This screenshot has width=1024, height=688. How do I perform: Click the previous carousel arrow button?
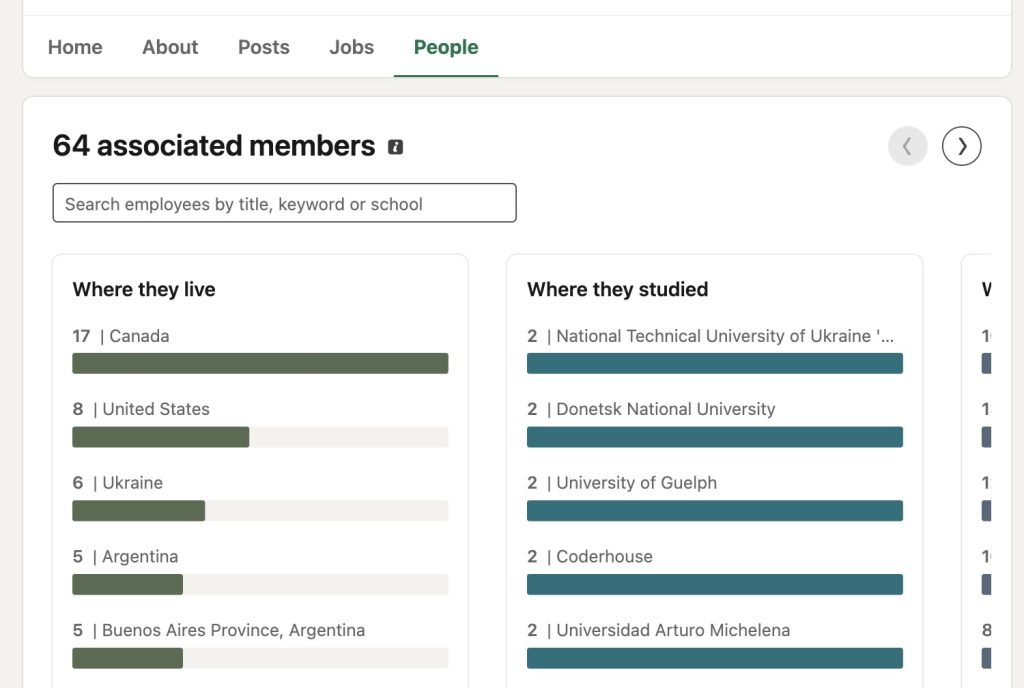tap(907, 146)
